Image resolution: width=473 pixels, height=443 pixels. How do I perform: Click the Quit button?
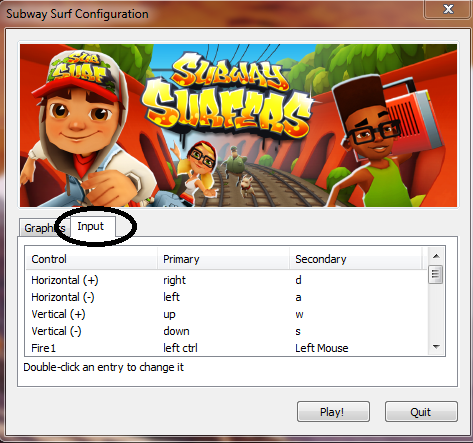click(421, 412)
